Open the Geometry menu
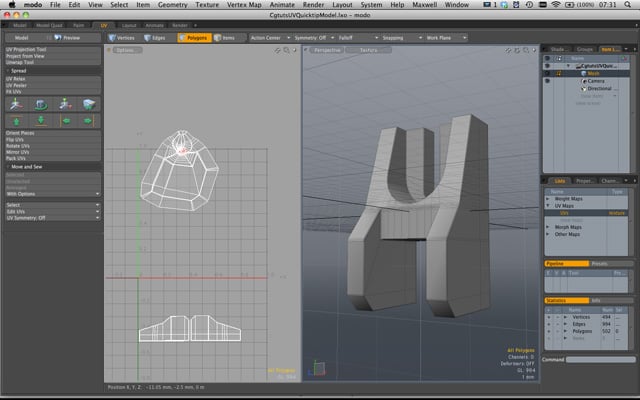 pyautogui.click(x=171, y=6)
